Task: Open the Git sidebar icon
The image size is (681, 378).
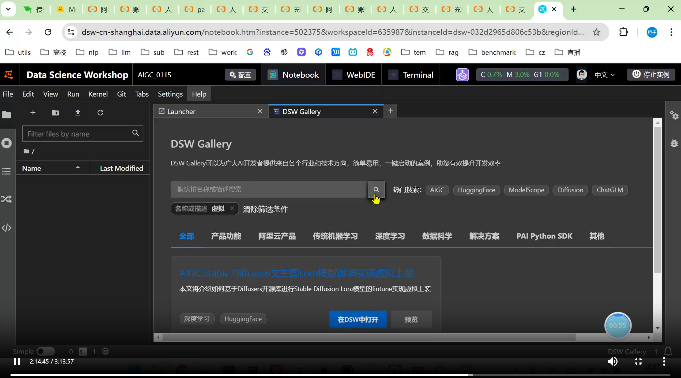Action: point(7,199)
